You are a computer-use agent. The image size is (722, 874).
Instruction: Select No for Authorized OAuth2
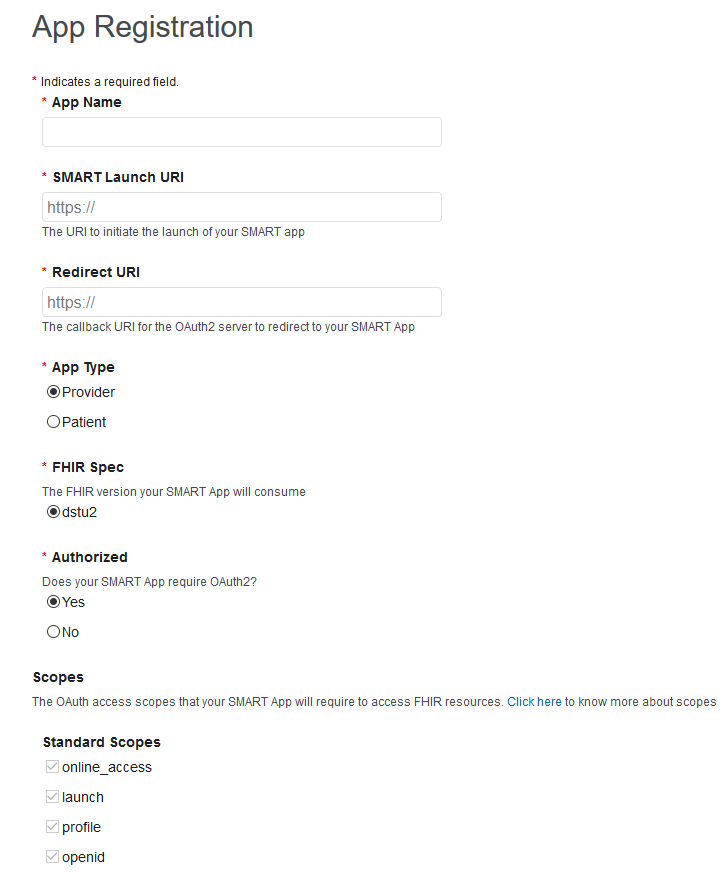[54, 632]
